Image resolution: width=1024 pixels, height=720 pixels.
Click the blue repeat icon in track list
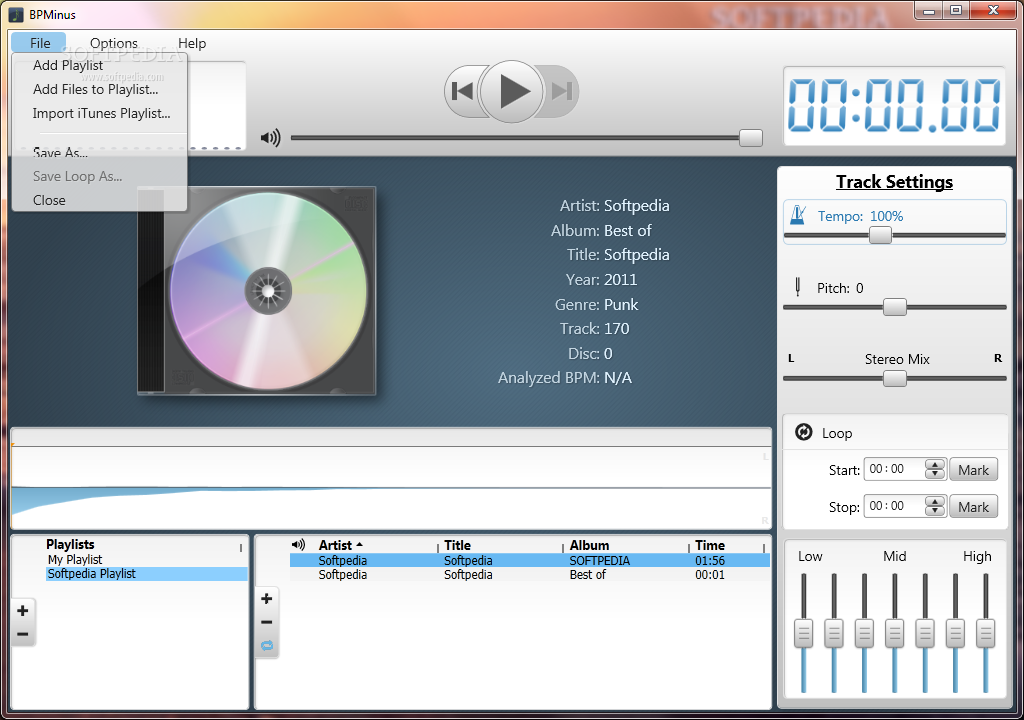266,646
